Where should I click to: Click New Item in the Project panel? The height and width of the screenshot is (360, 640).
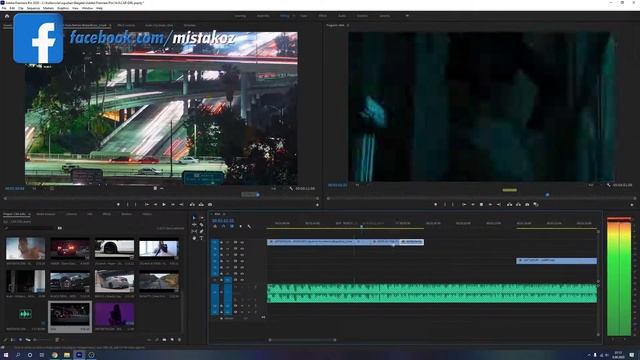[x=172, y=340]
